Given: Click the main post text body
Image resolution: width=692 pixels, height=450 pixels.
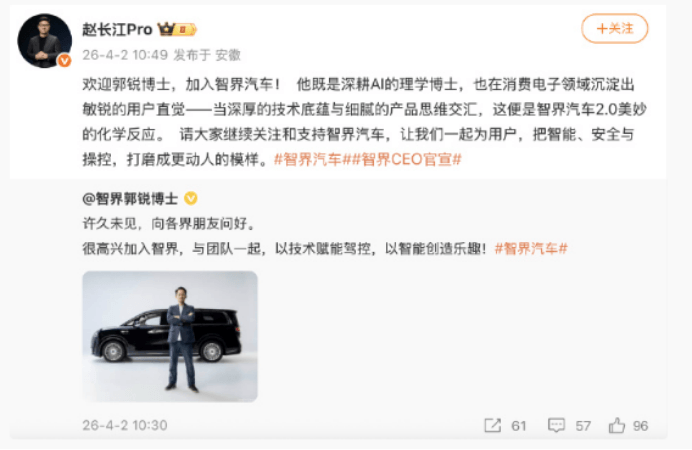Looking at the screenshot, I should click(x=365, y=122).
